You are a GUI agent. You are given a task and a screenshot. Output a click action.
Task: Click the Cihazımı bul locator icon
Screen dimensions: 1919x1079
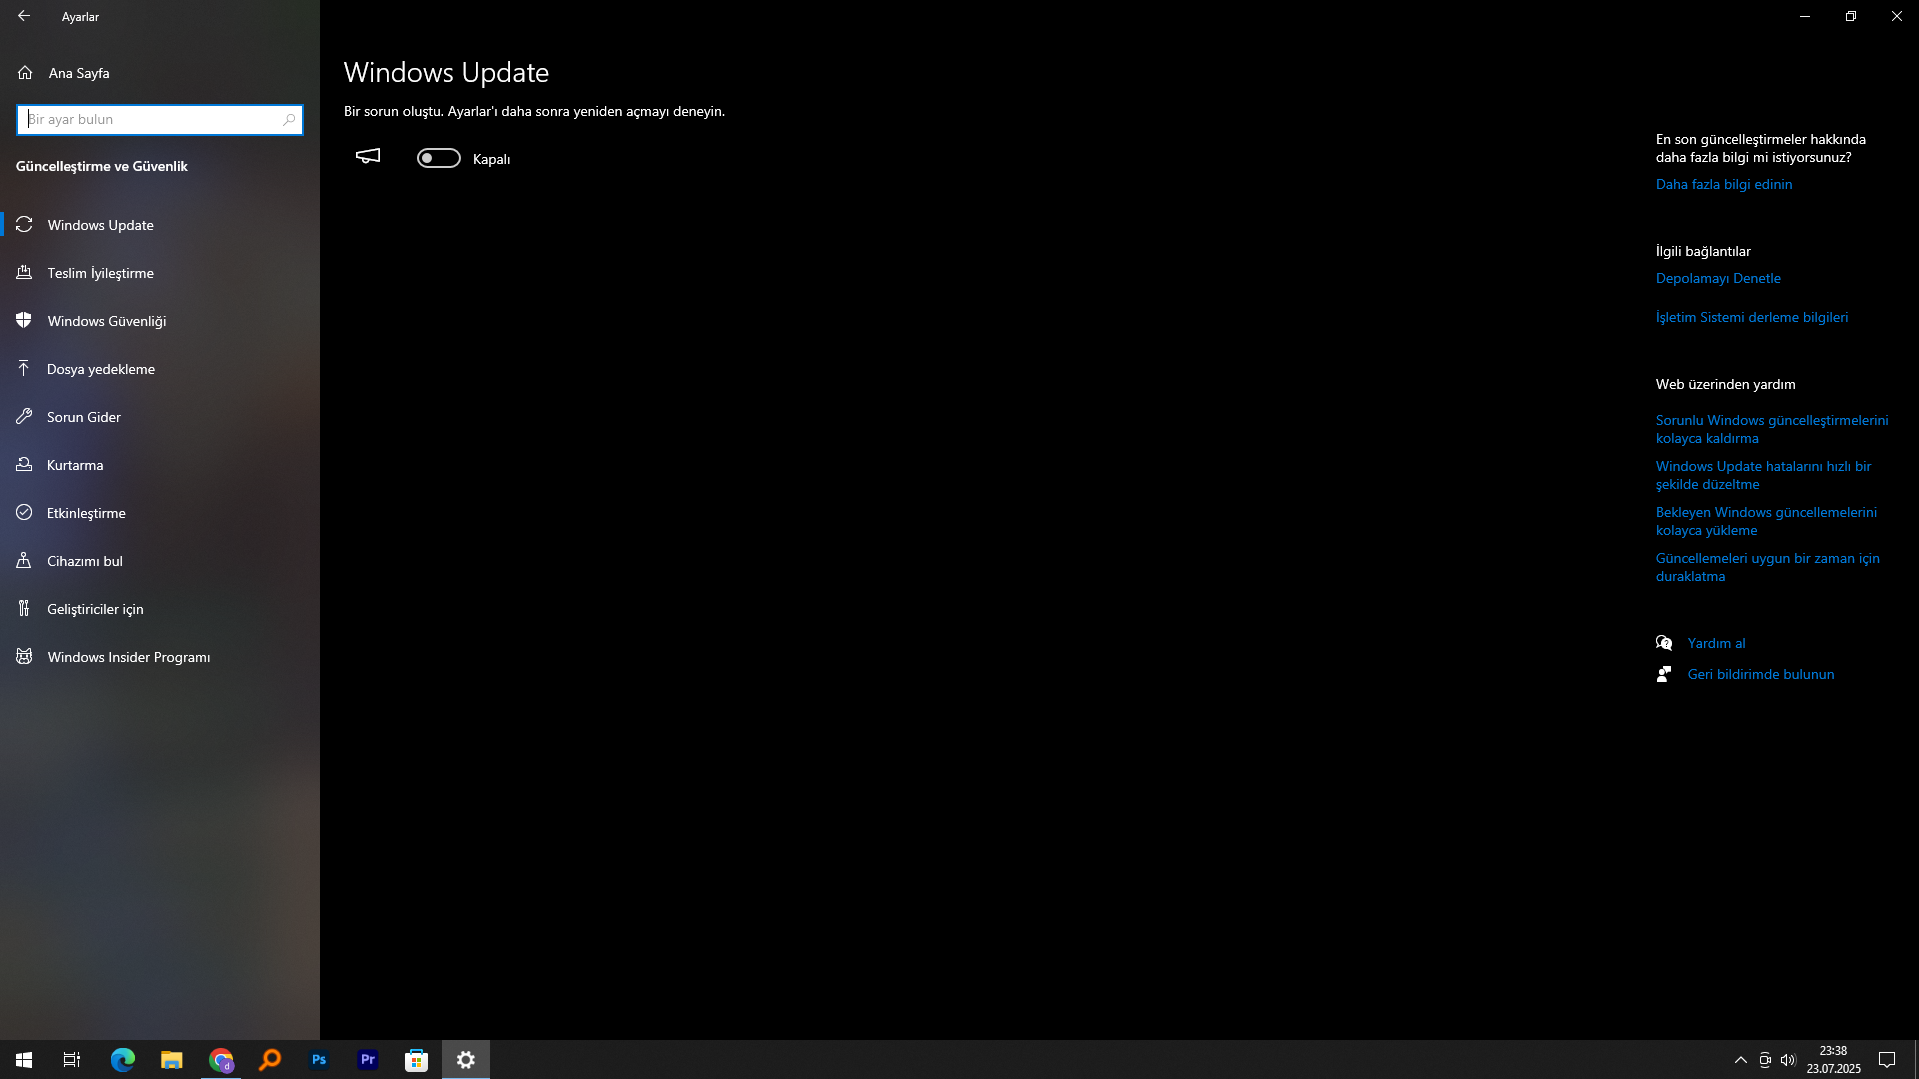(24, 561)
